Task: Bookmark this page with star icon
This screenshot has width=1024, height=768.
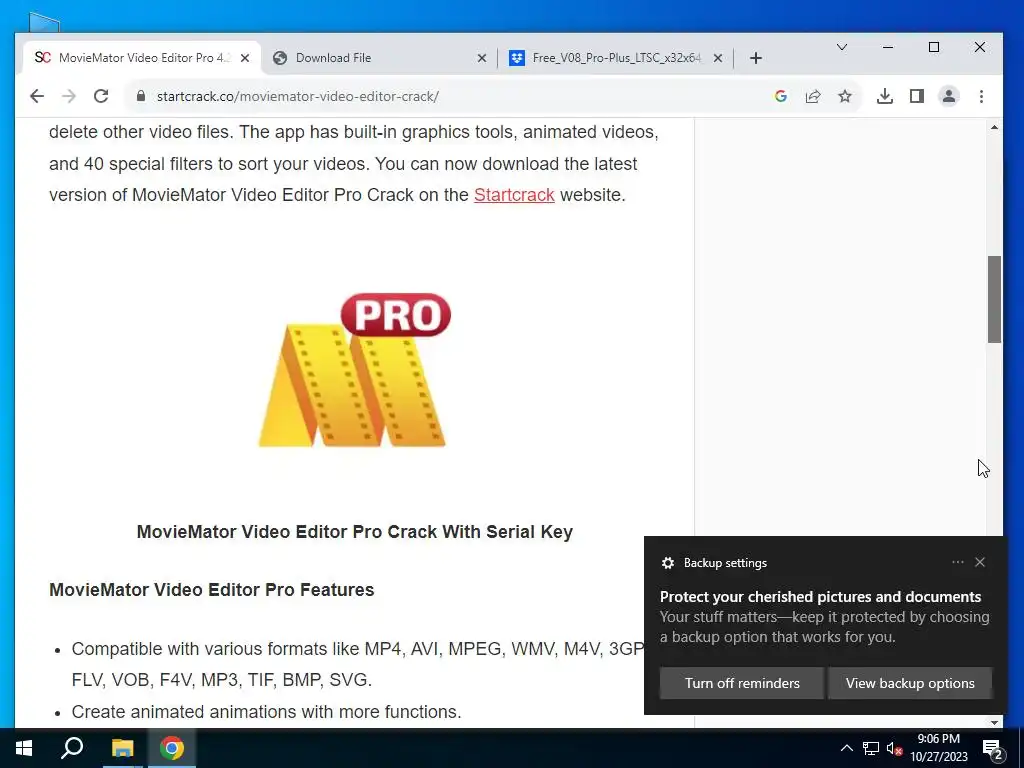Action: 845,97
